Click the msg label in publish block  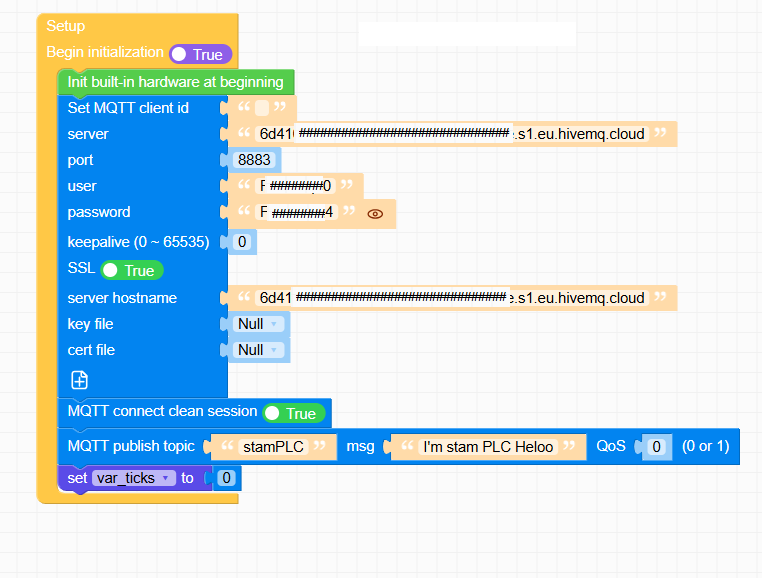click(x=360, y=447)
